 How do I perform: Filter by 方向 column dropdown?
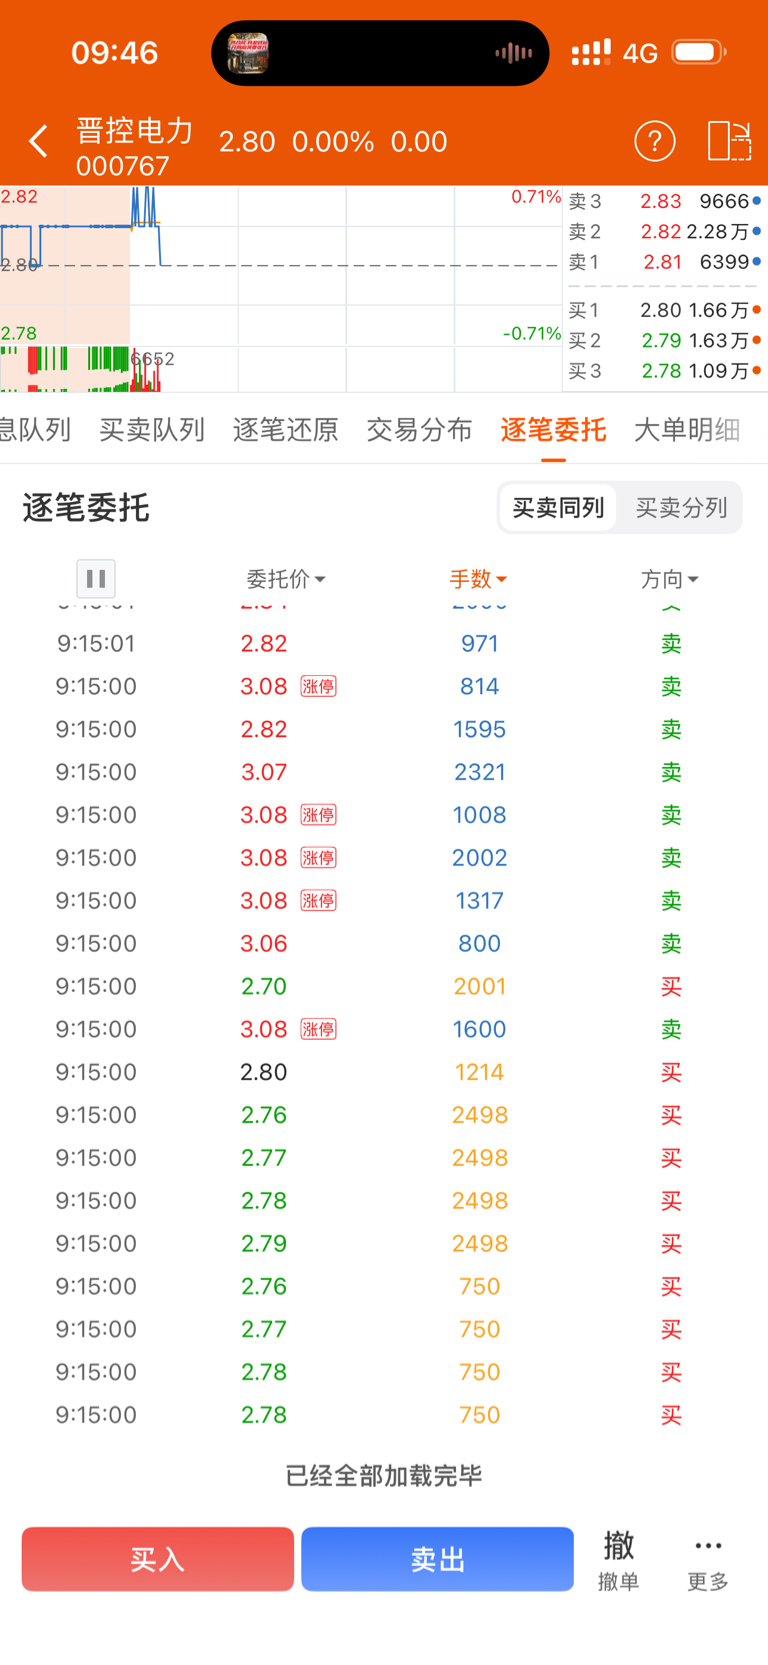(x=669, y=579)
